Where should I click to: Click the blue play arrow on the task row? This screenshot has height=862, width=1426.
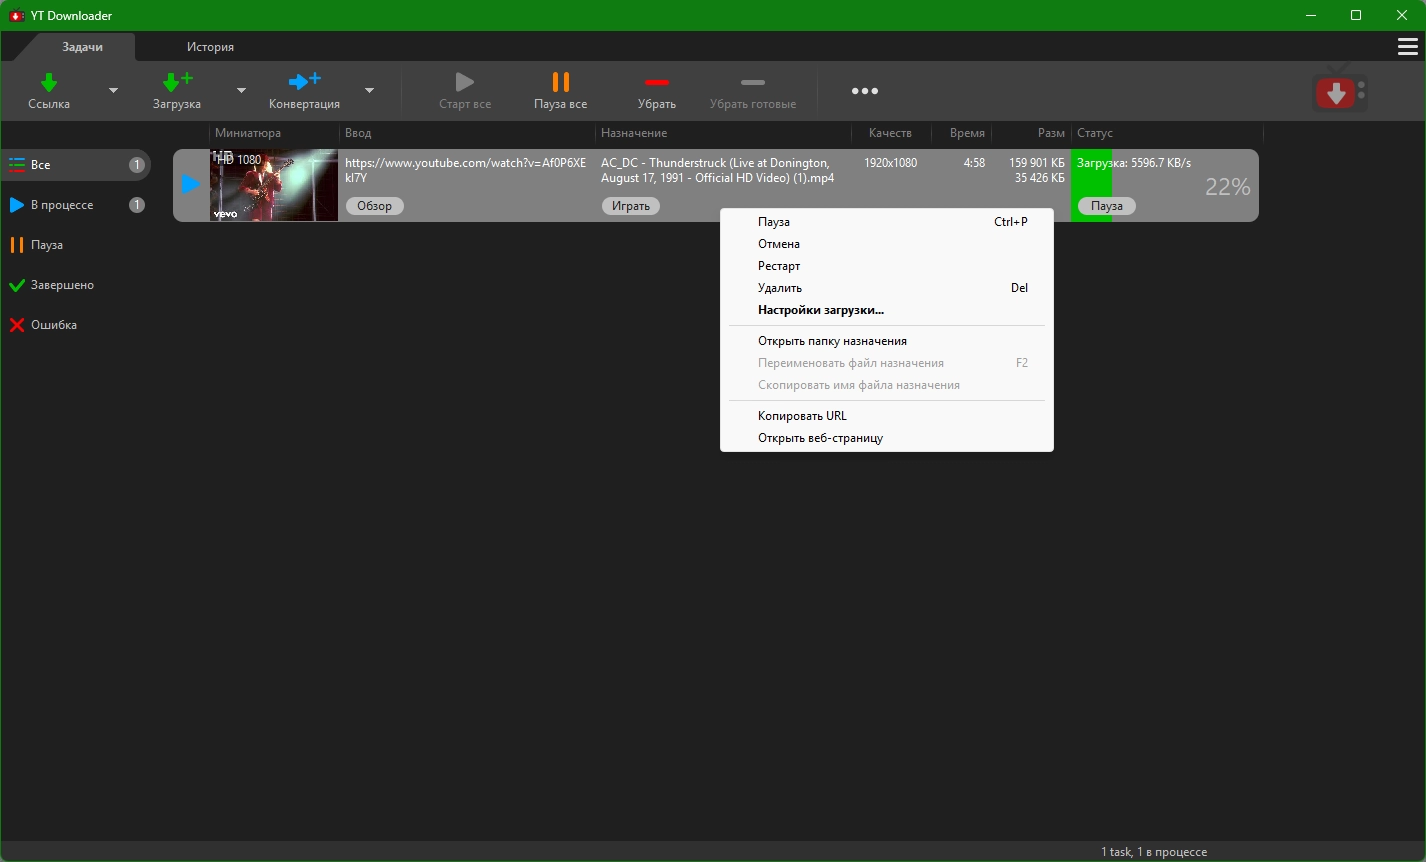tap(191, 184)
